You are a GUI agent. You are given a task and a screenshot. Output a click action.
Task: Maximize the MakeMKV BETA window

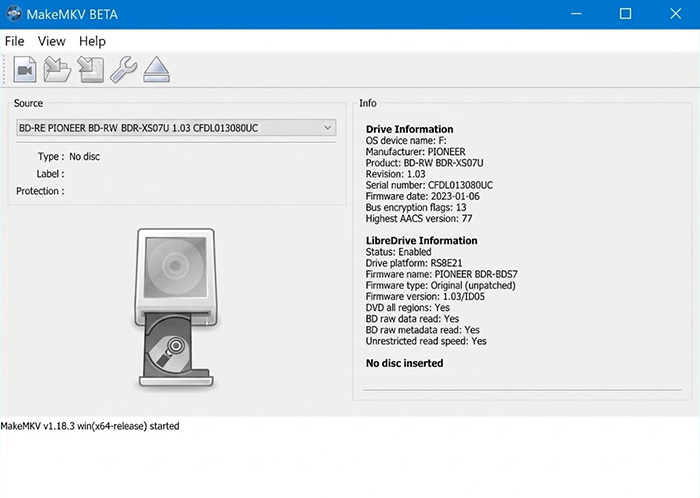pyautogui.click(x=625, y=14)
